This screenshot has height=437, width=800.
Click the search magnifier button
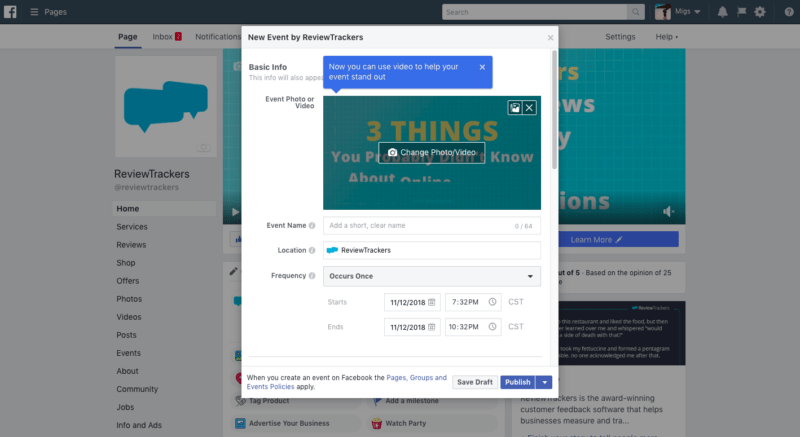pos(635,12)
